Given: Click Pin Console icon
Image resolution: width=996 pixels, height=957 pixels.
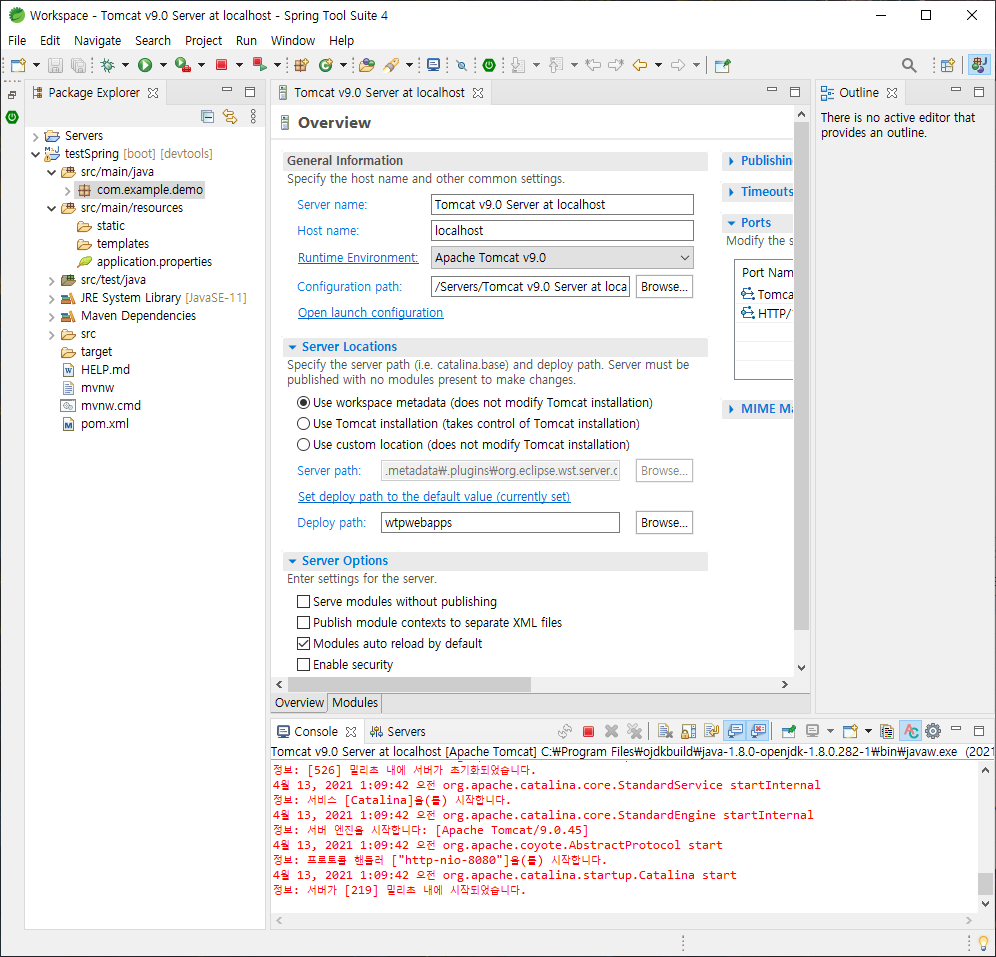Looking at the screenshot, I should (x=788, y=732).
